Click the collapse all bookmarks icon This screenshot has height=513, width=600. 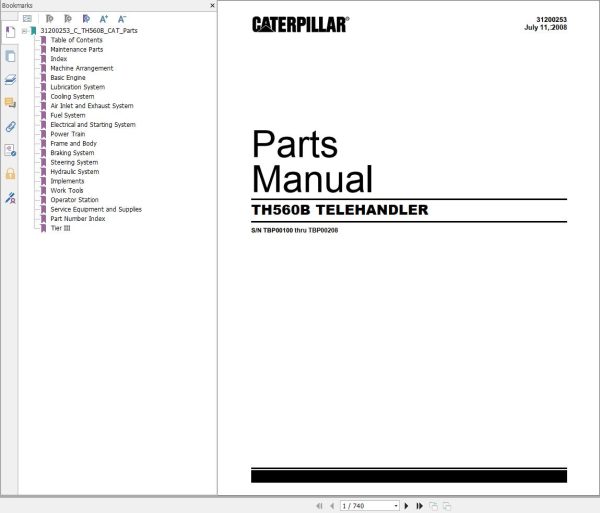point(68,18)
